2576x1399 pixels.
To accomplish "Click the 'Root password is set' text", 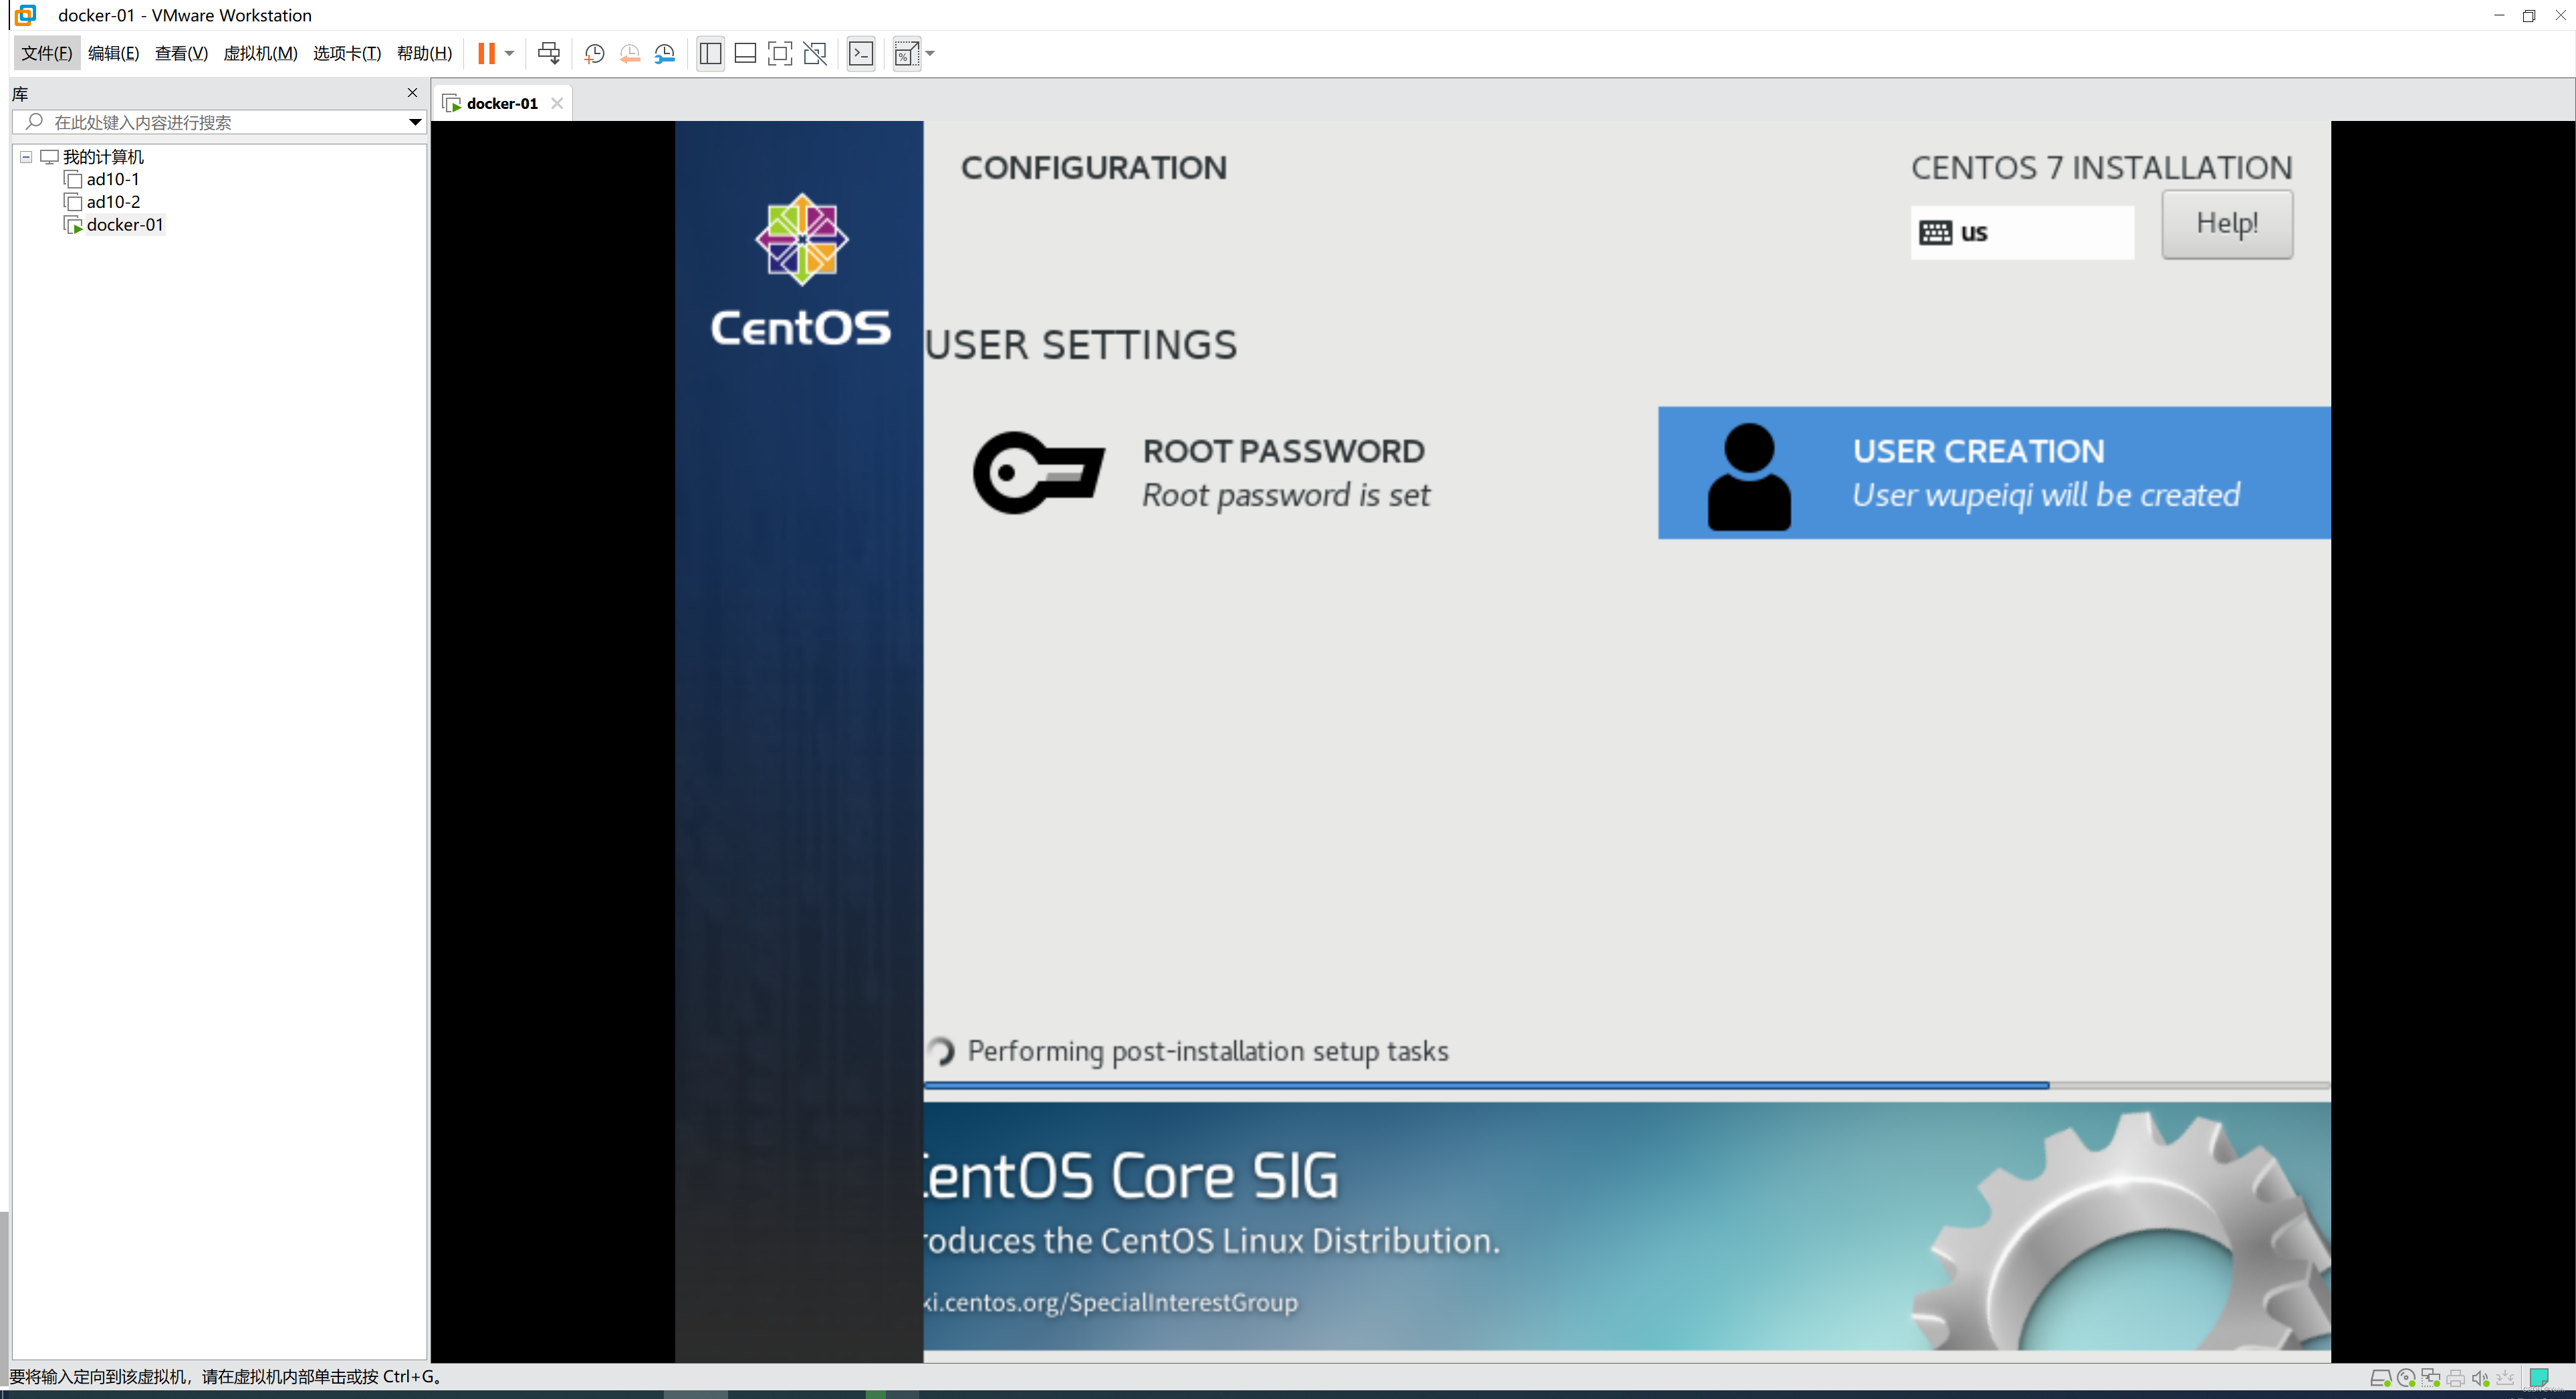I will pyautogui.click(x=1286, y=495).
